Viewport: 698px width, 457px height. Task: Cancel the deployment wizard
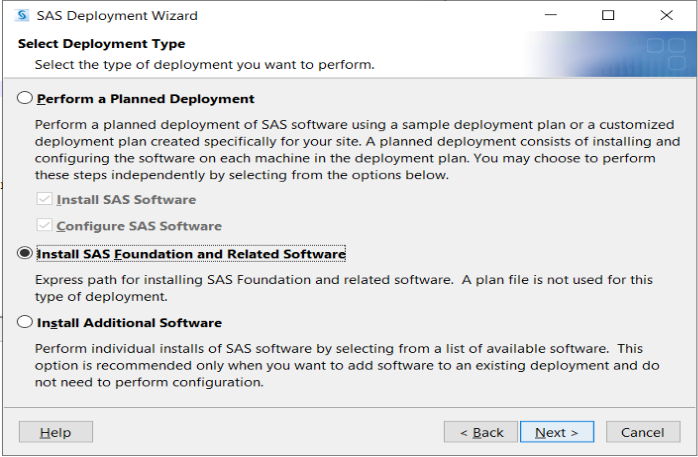643,432
